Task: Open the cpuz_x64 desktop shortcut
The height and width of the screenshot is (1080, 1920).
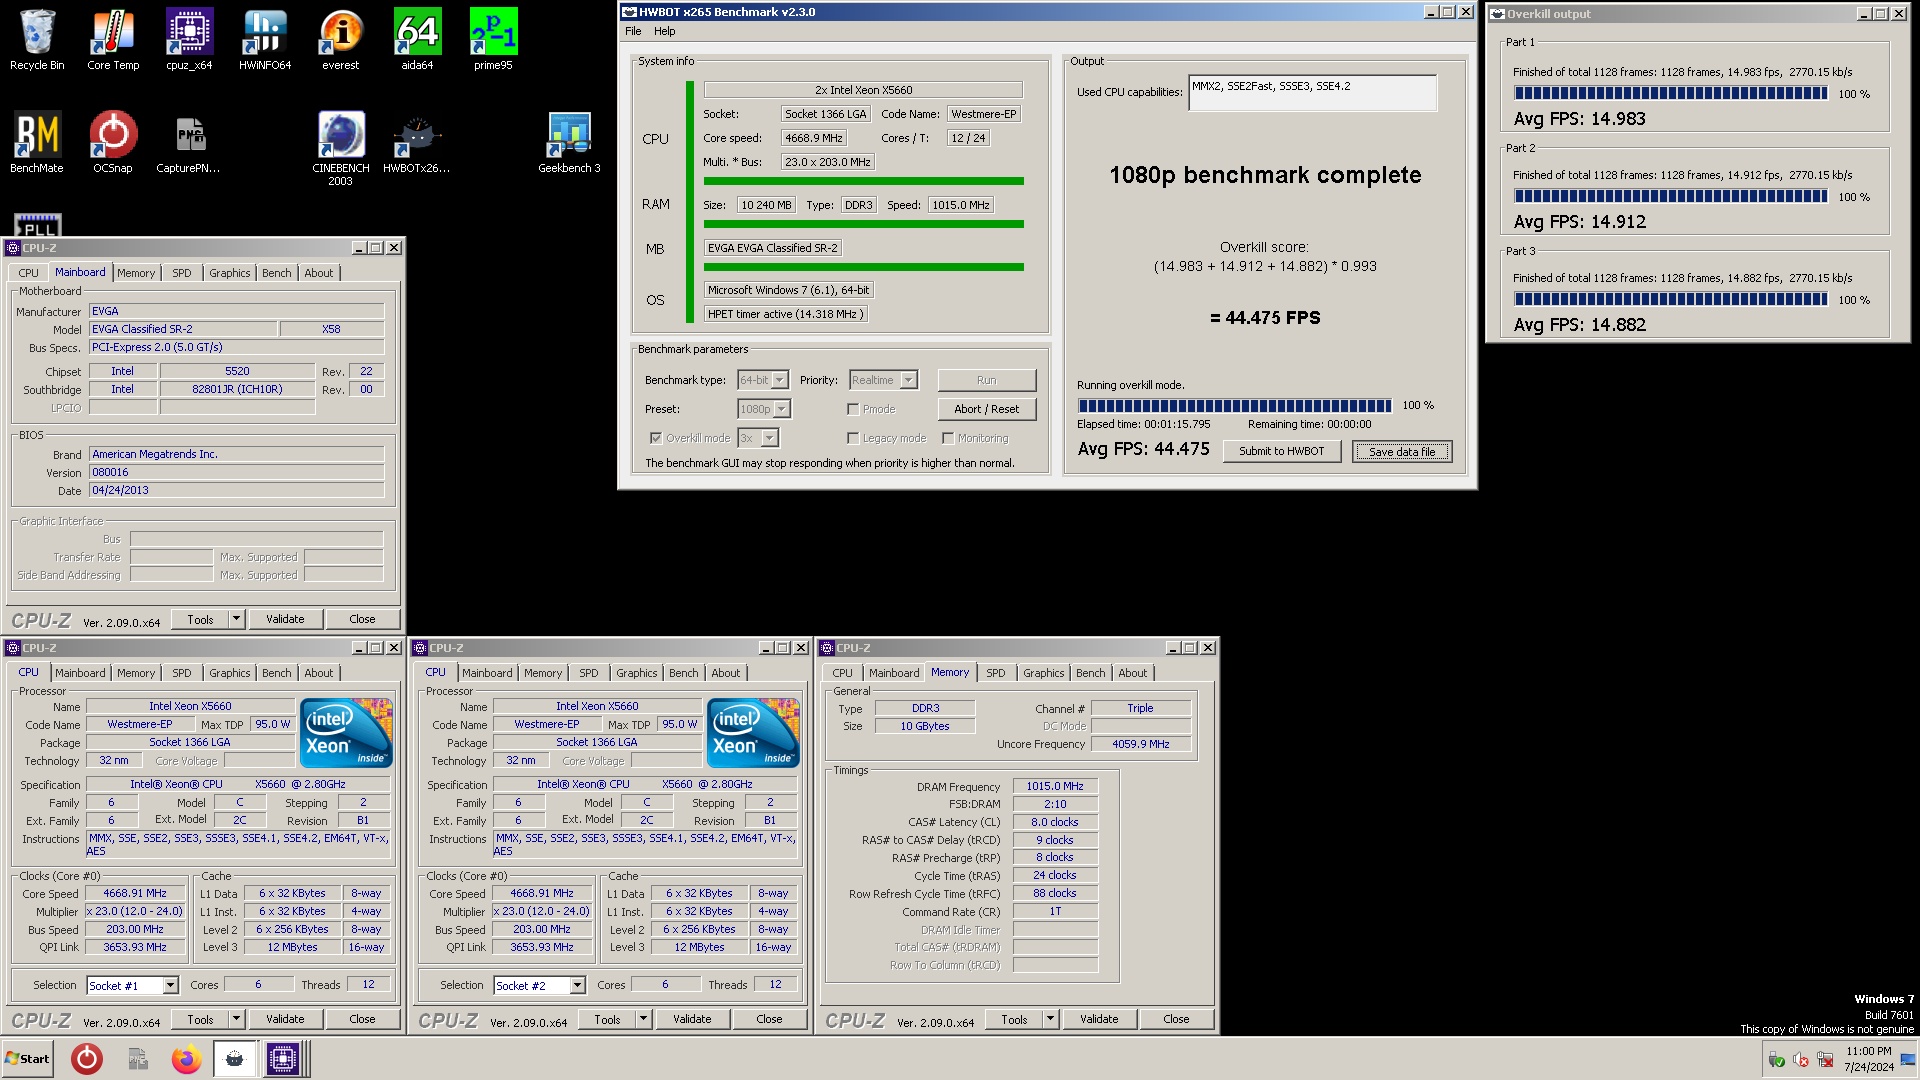Action: click(189, 40)
